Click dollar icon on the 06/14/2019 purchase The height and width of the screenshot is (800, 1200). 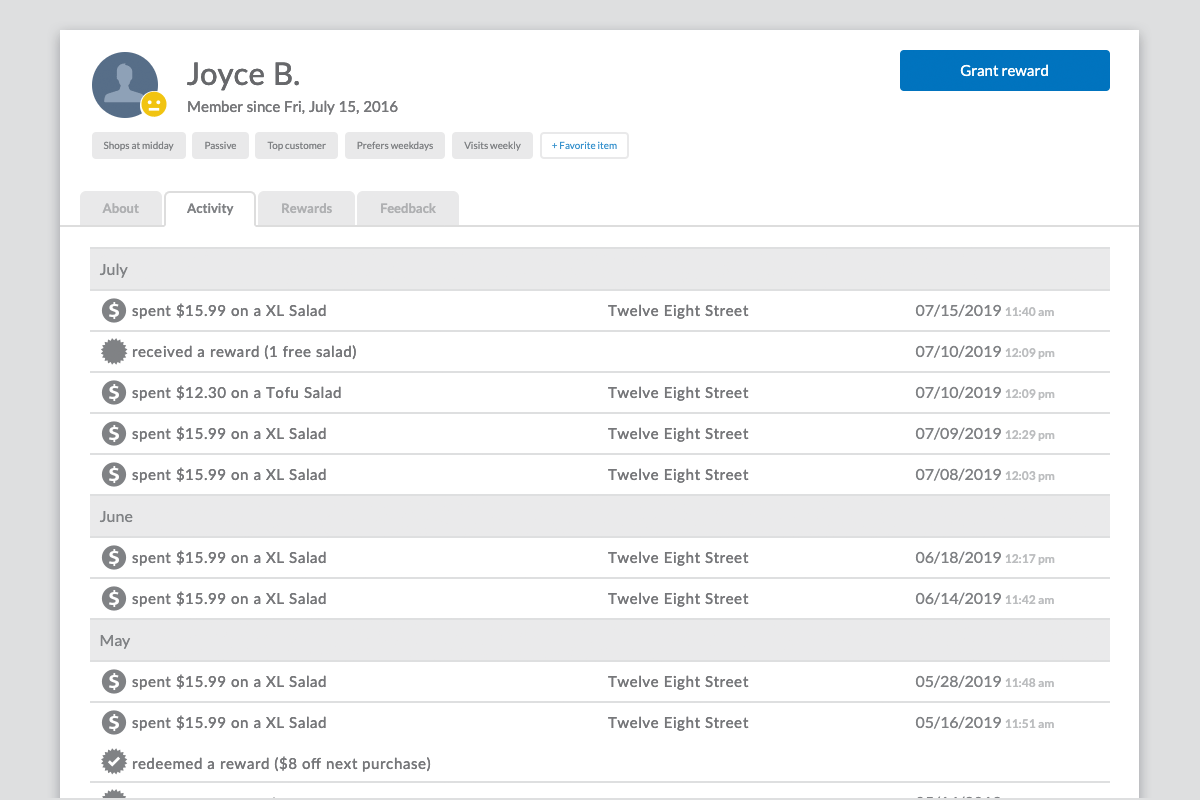[114, 599]
